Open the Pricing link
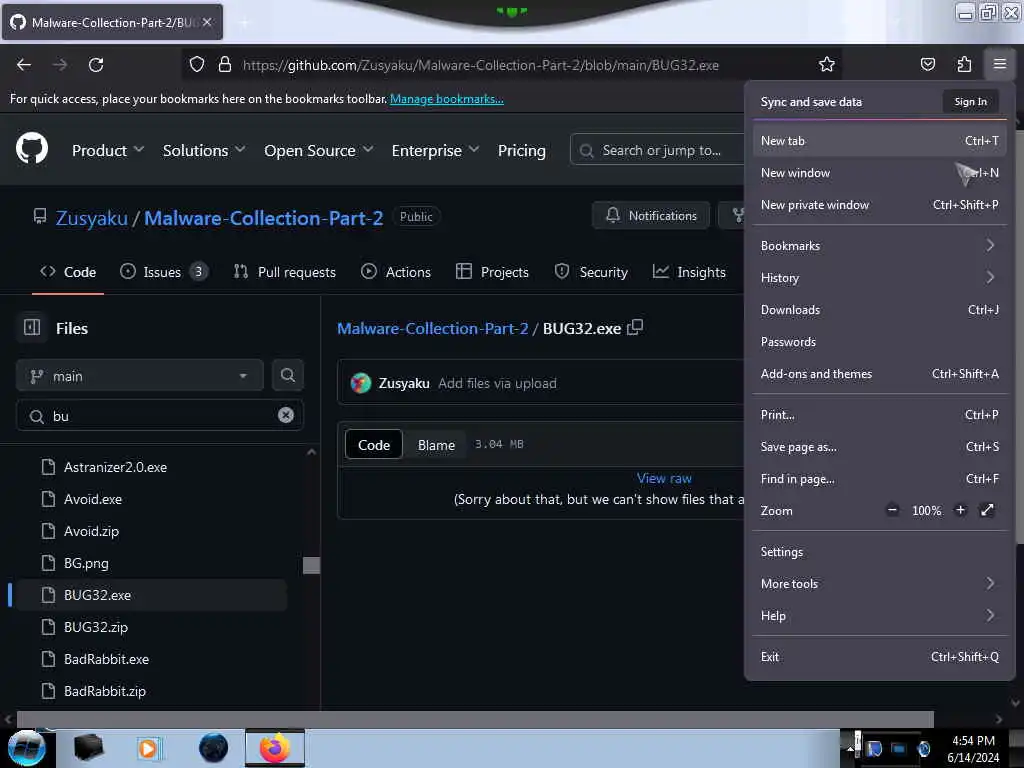The width and height of the screenshot is (1024, 768). (521, 150)
